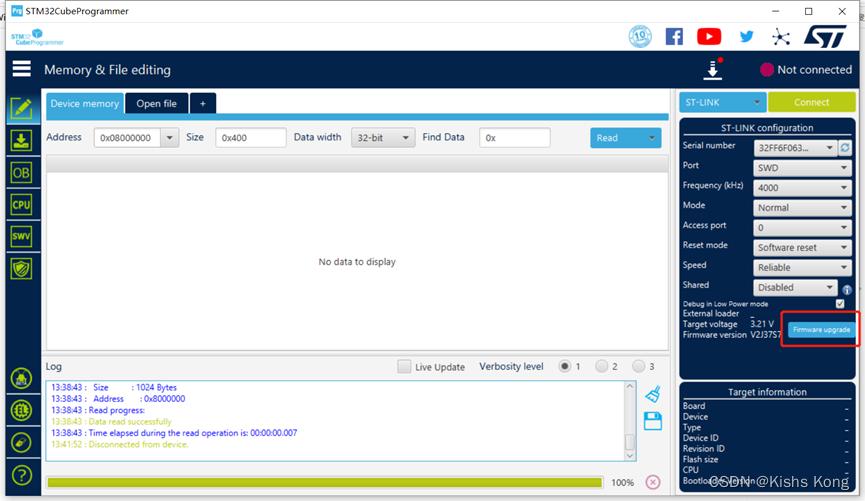
Task: Add a new tab with plus
Action: click(202, 103)
